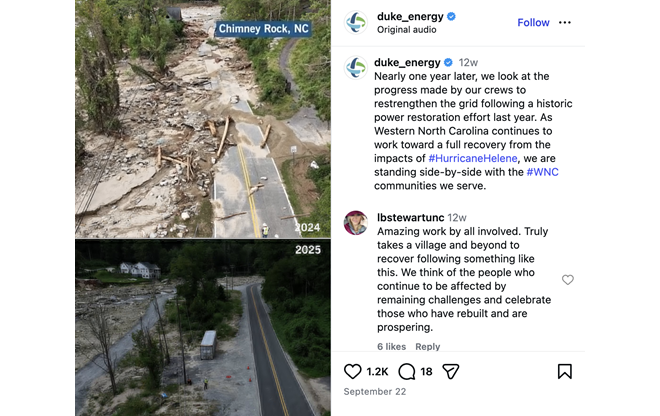The height and width of the screenshot is (416, 660).
Task: Open duke_energy profile picture in header
Action: [x=356, y=22]
